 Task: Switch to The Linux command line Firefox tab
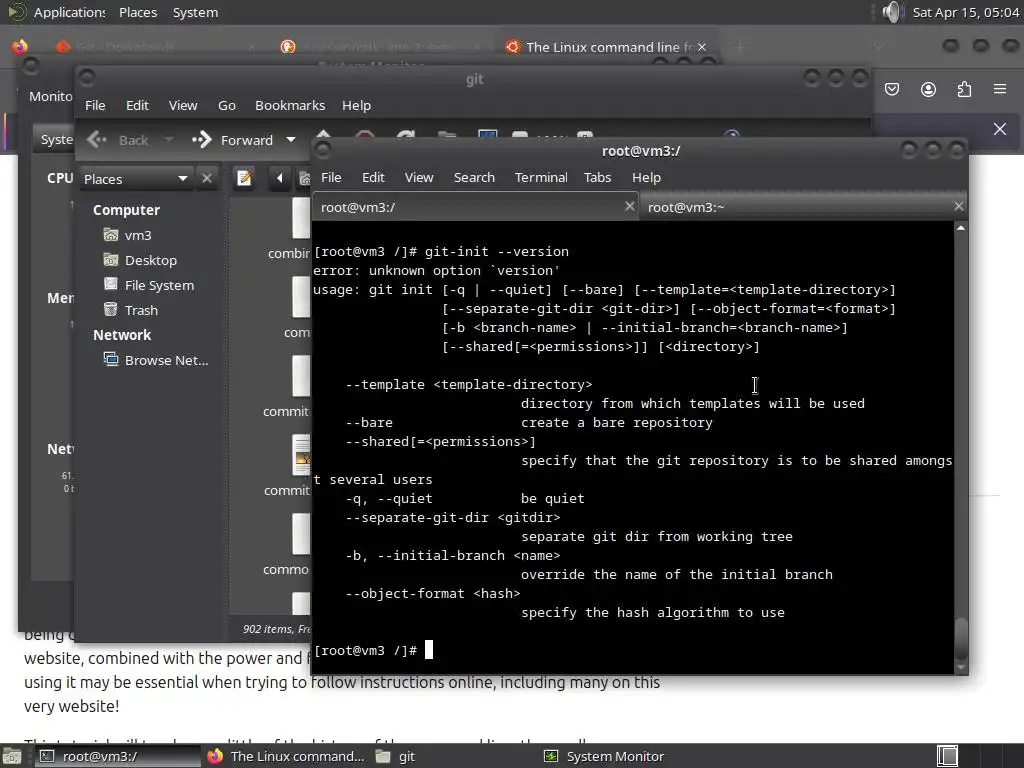click(607, 47)
